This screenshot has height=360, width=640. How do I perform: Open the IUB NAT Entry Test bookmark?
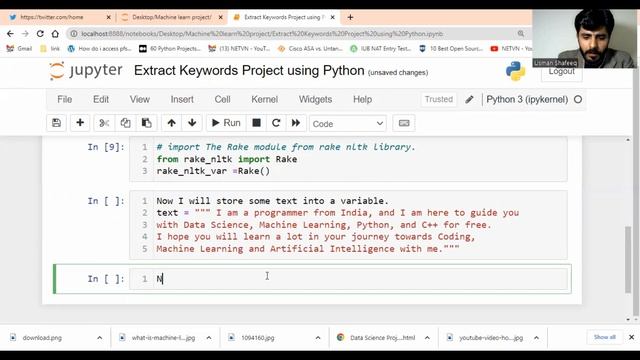[380, 49]
